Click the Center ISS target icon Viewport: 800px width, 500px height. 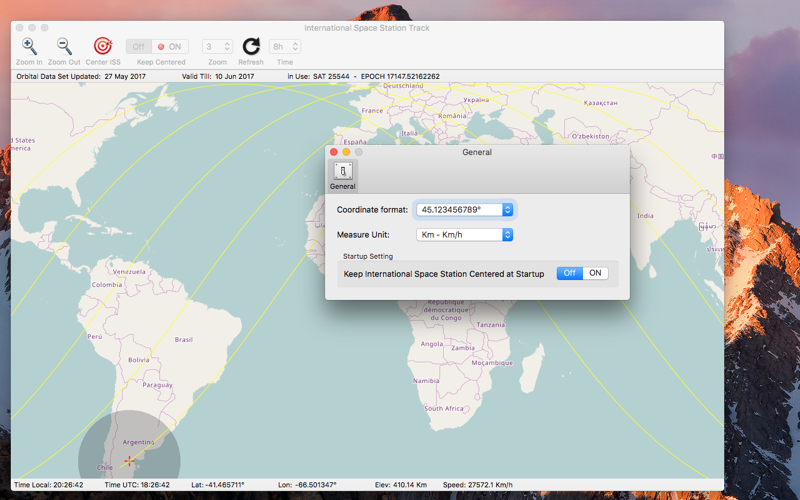tap(103, 46)
